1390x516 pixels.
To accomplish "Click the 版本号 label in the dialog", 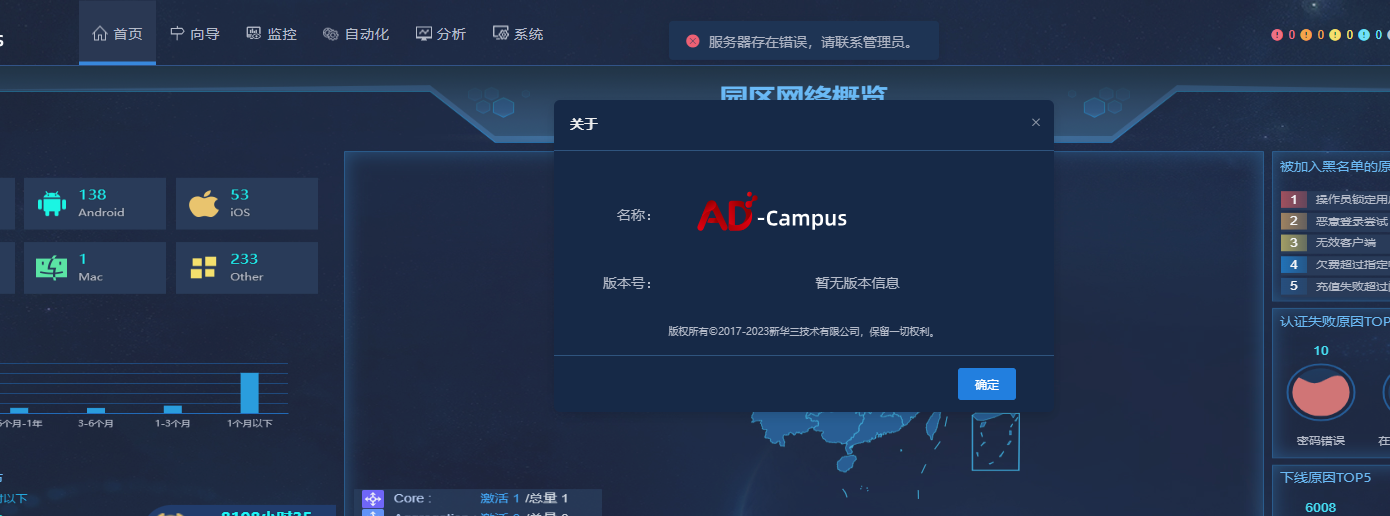I will pos(627,283).
